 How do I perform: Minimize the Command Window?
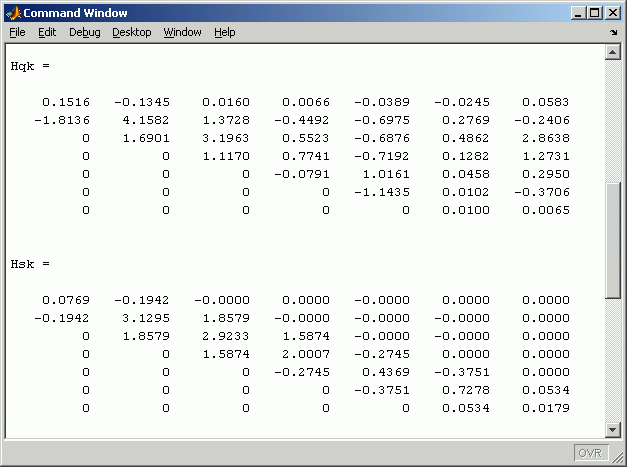(580, 12)
